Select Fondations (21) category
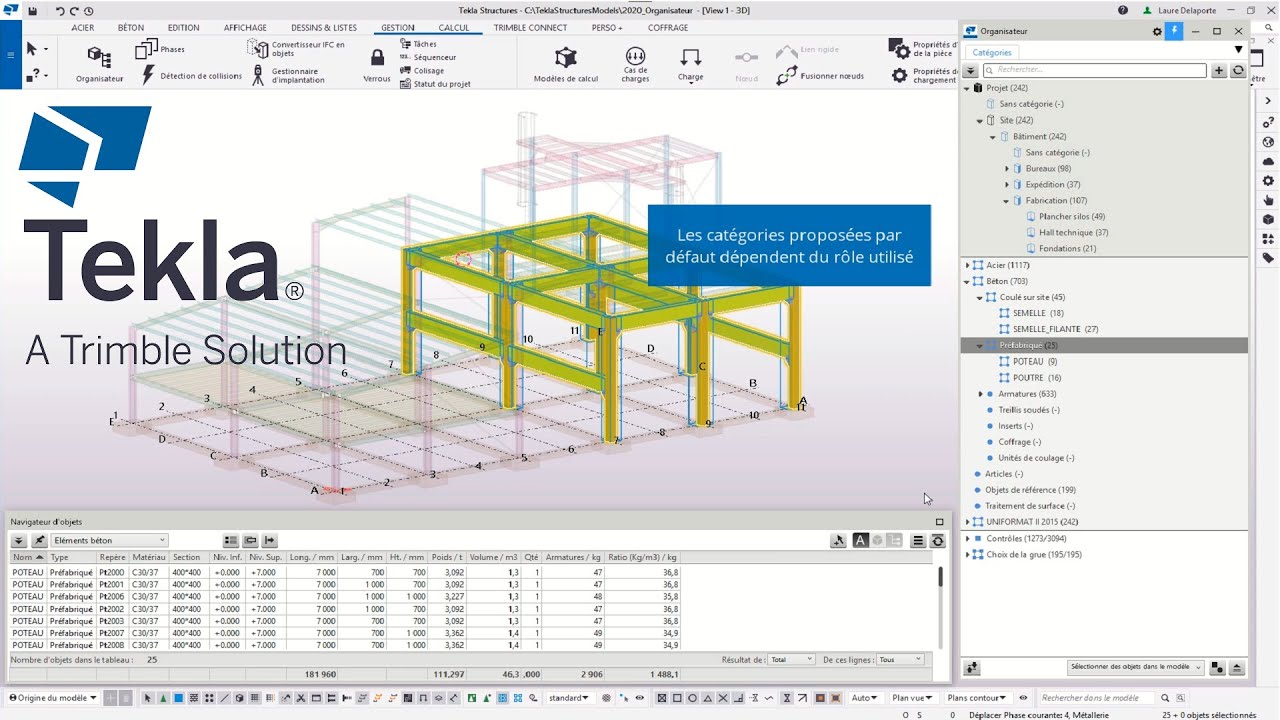Viewport: 1280px width, 720px height. pyautogui.click(x=1068, y=248)
